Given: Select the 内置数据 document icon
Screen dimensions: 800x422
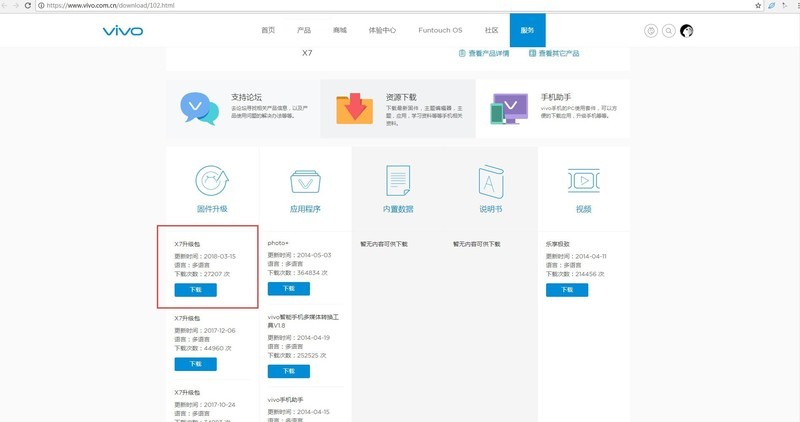Looking at the screenshot, I should click(x=398, y=181).
